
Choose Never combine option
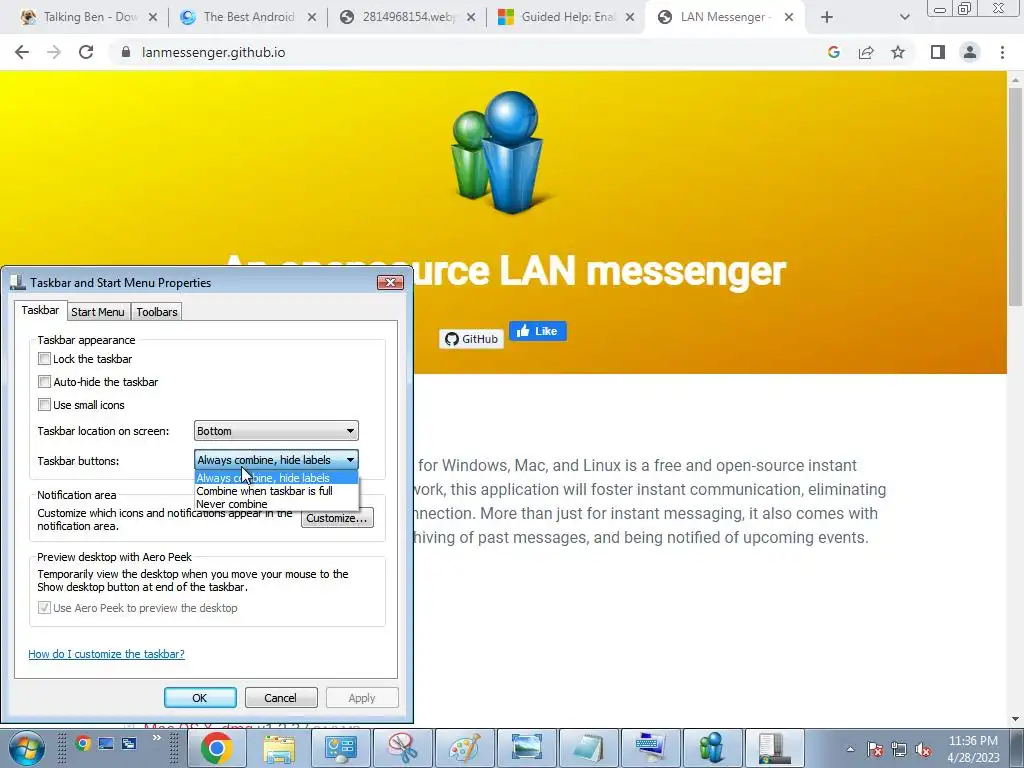(276, 504)
